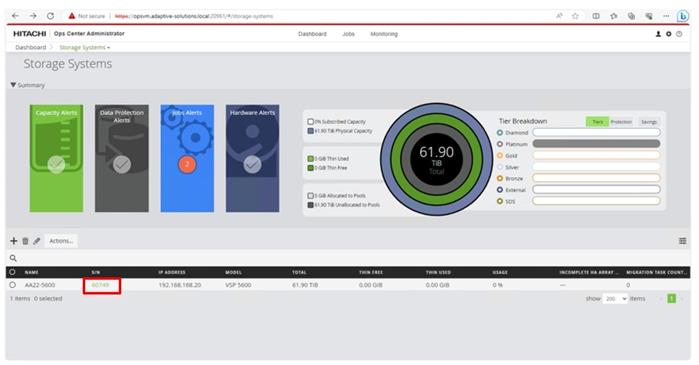
Task: Toggle the select-all circle in table header
Action: point(12,272)
